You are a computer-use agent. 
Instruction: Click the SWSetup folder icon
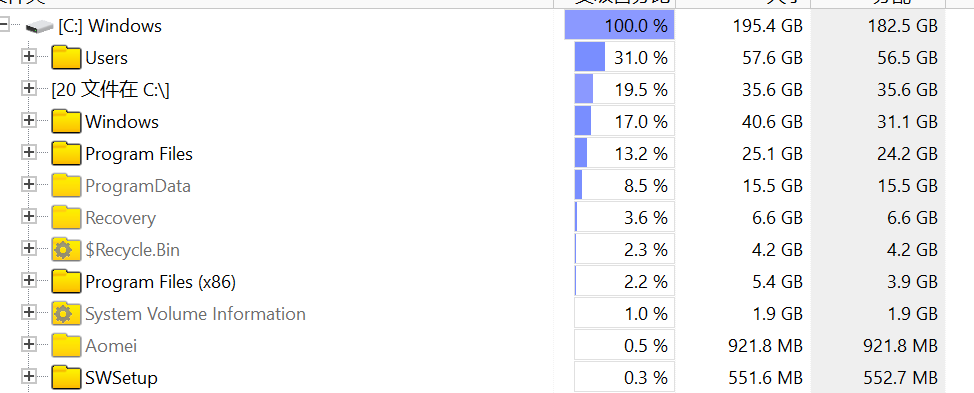(66, 377)
